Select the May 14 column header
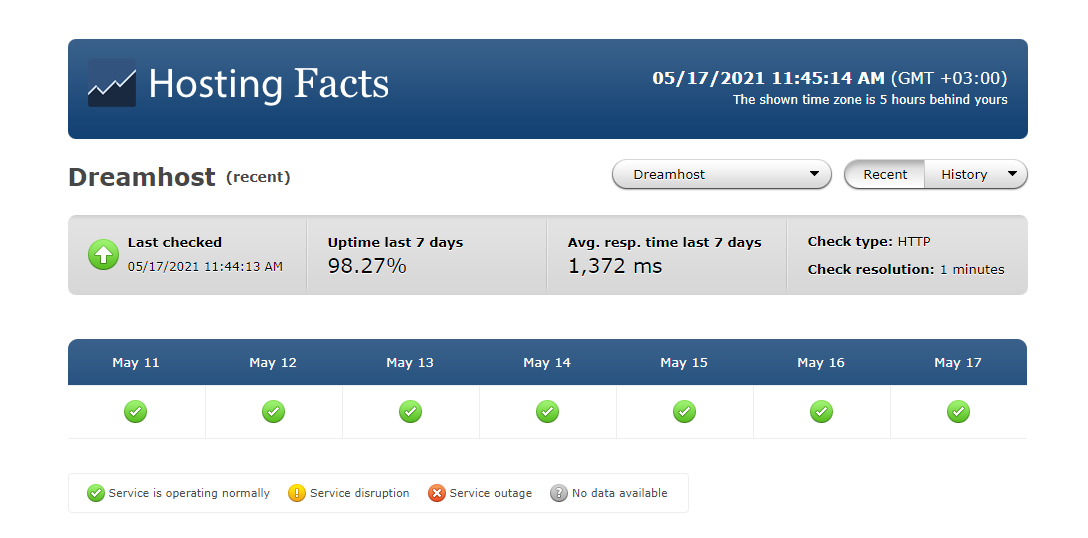This screenshot has height=538, width=1088. tap(547, 362)
